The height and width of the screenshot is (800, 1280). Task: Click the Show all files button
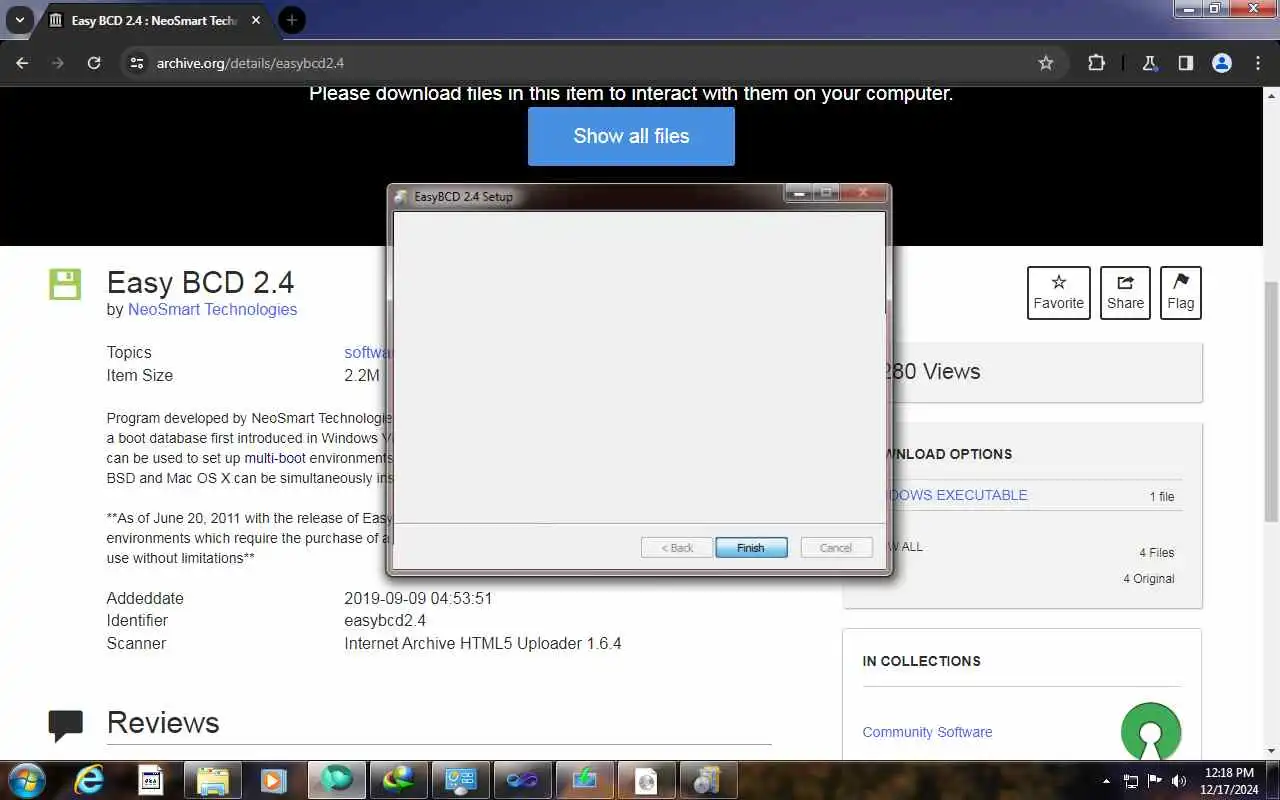coord(631,136)
